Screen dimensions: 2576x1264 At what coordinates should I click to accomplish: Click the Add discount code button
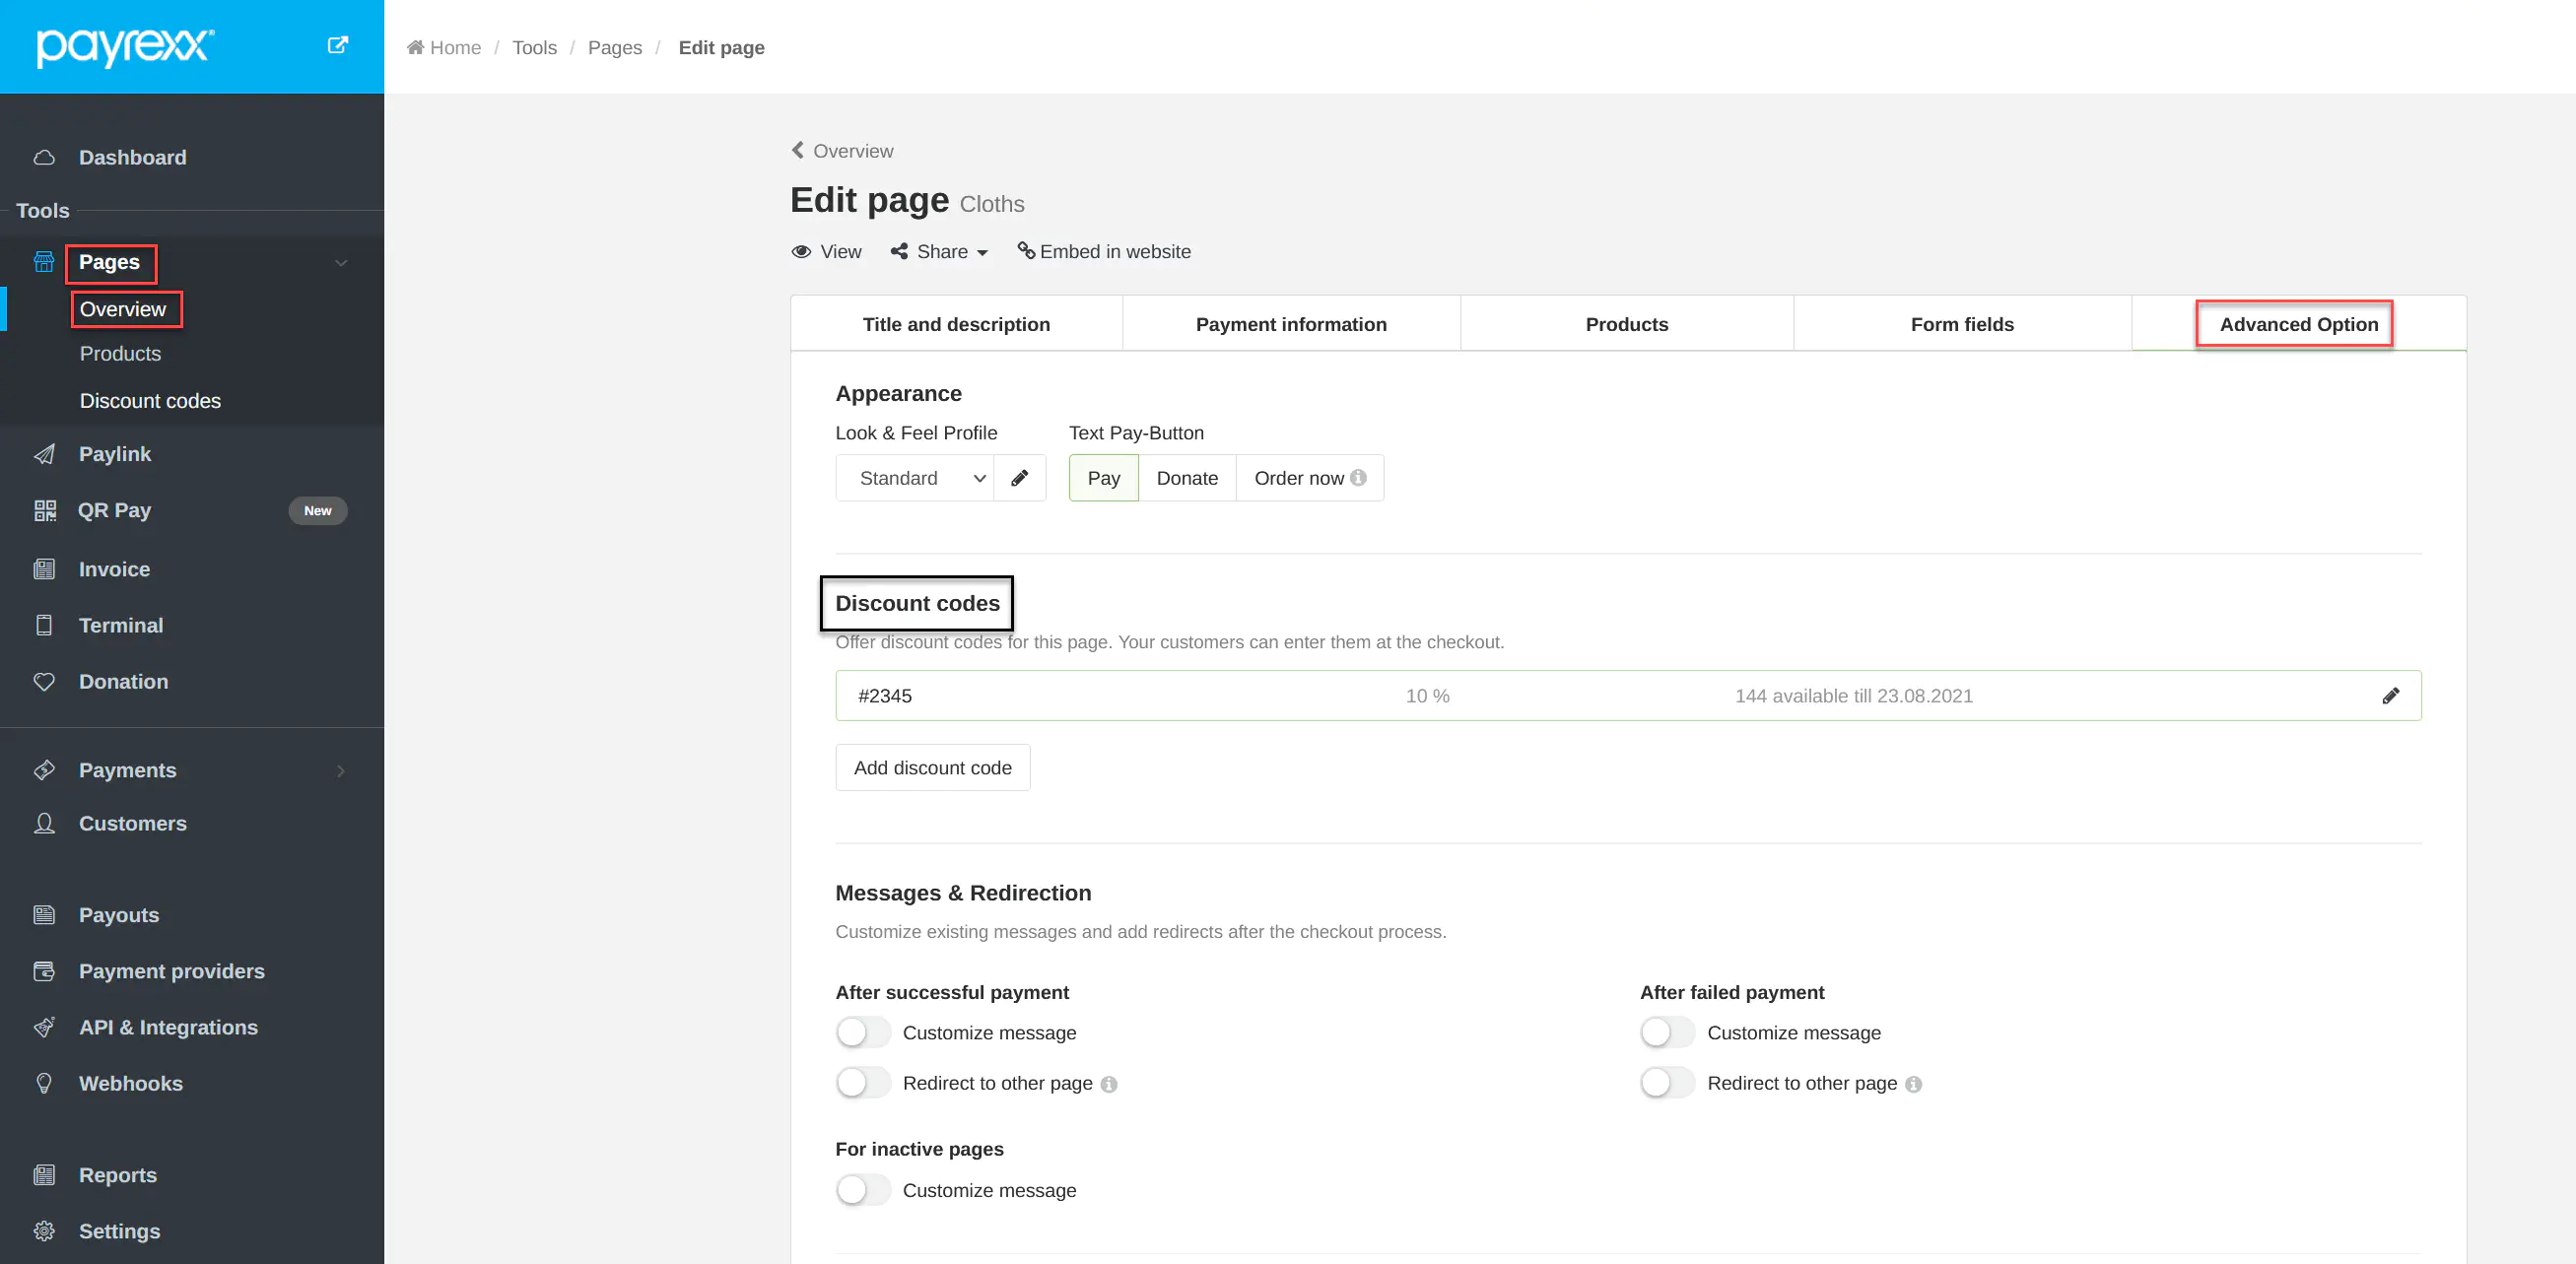click(932, 768)
